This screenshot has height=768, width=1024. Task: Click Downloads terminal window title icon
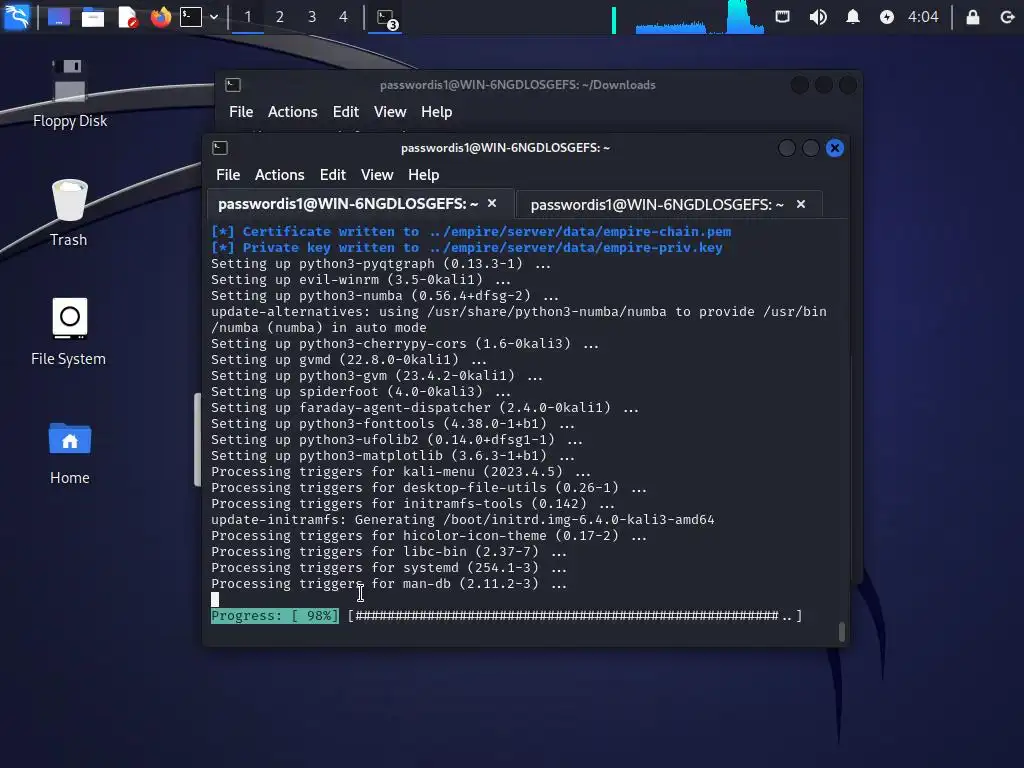coord(233,85)
